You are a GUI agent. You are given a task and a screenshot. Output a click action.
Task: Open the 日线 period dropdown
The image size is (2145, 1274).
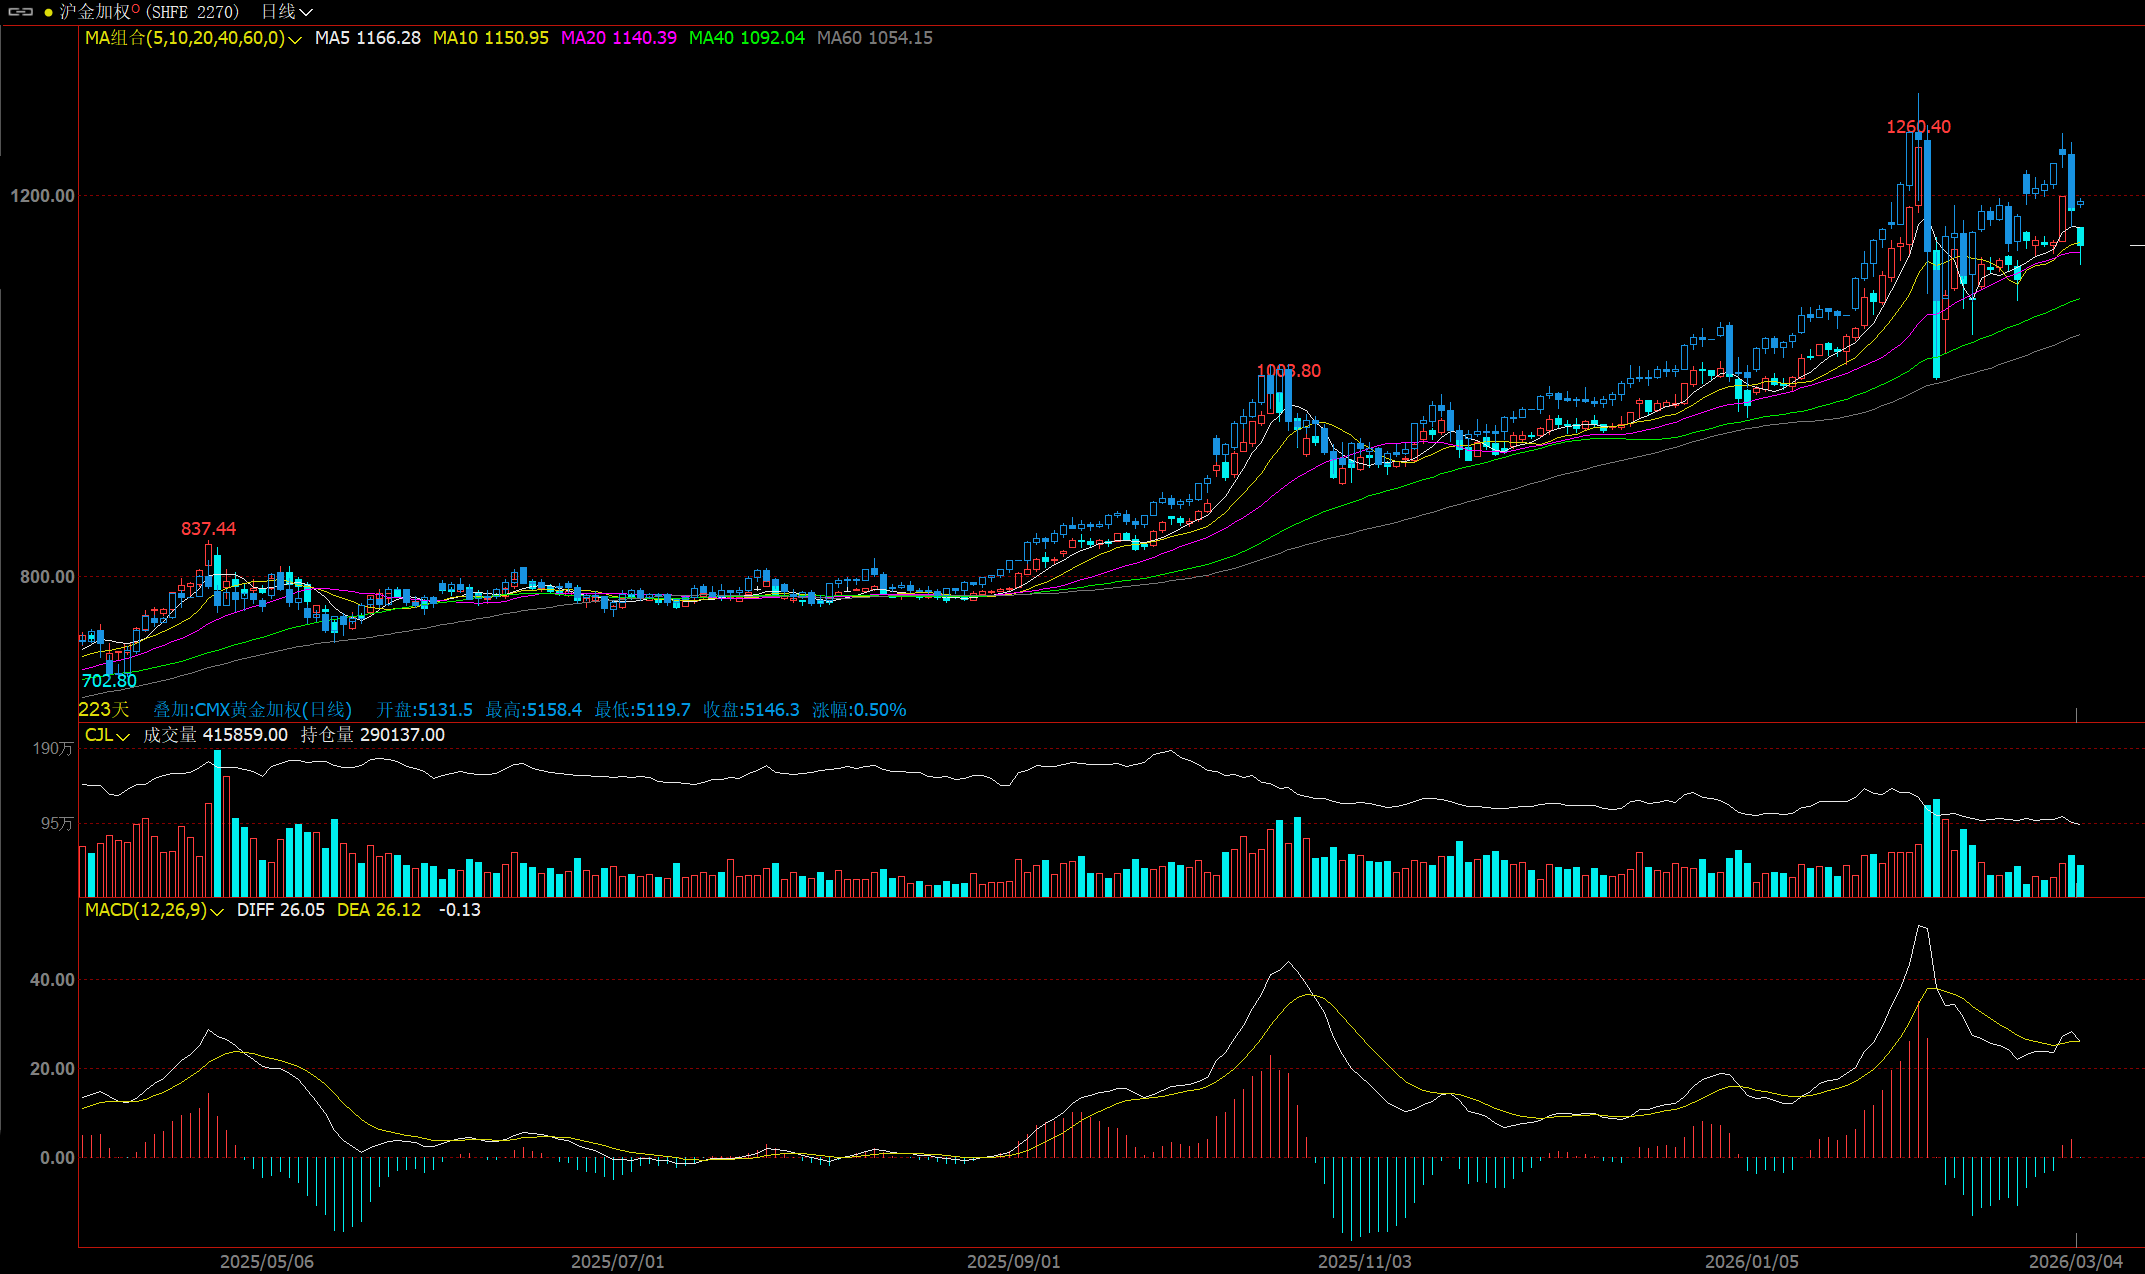click(287, 12)
